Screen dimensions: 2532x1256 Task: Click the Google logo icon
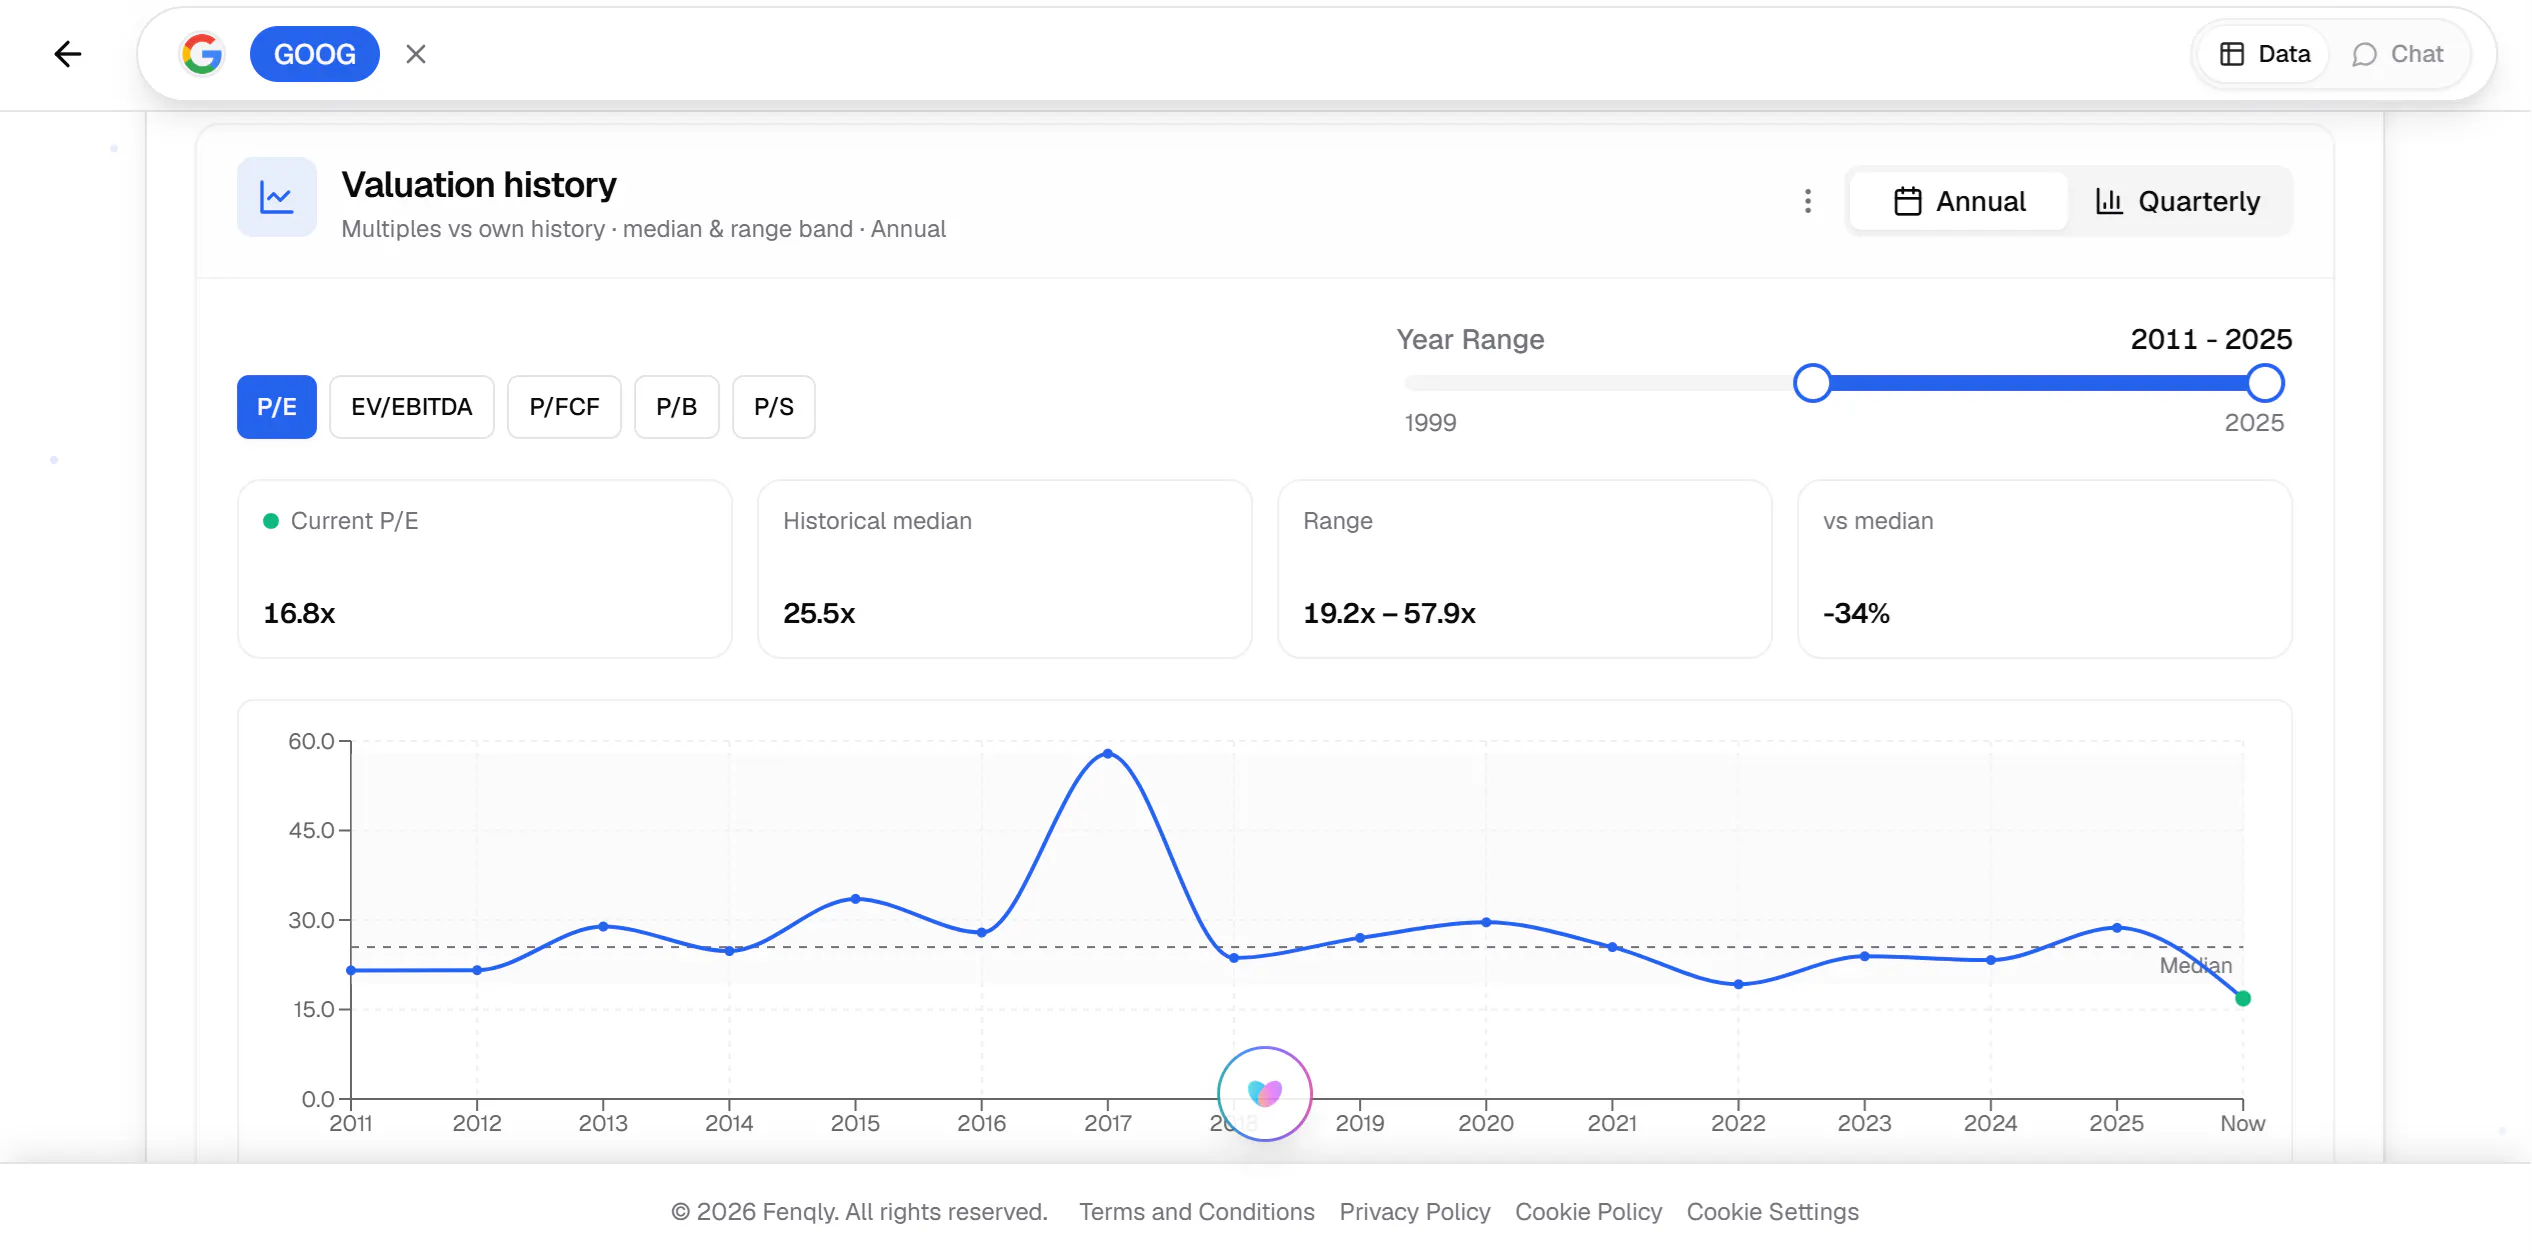(x=202, y=54)
